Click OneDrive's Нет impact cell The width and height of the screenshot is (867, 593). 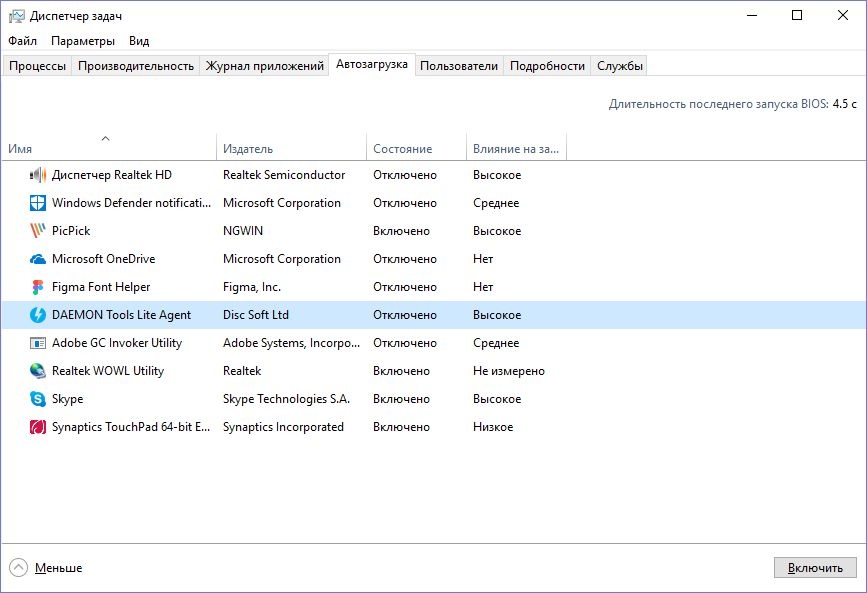point(483,259)
